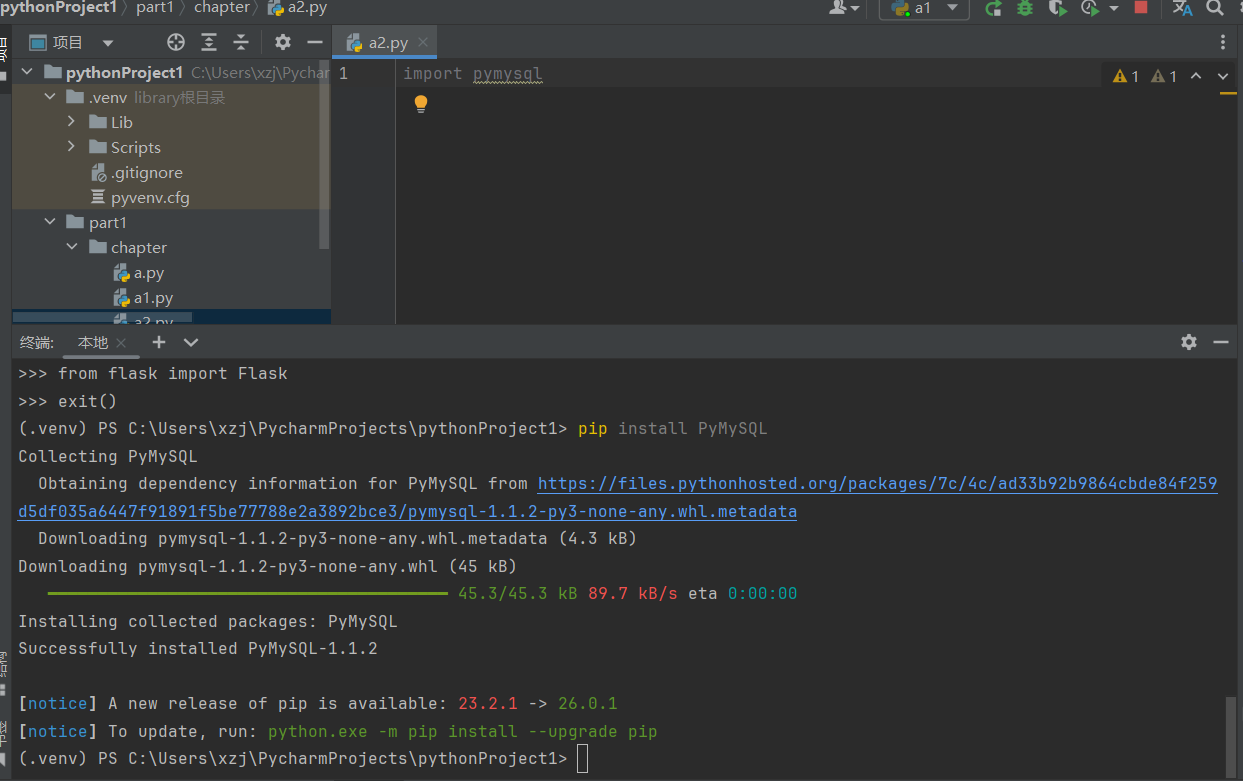1243x781 pixels.
Task: Switch to the a2.py editor tab
Action: coord(384,42)
